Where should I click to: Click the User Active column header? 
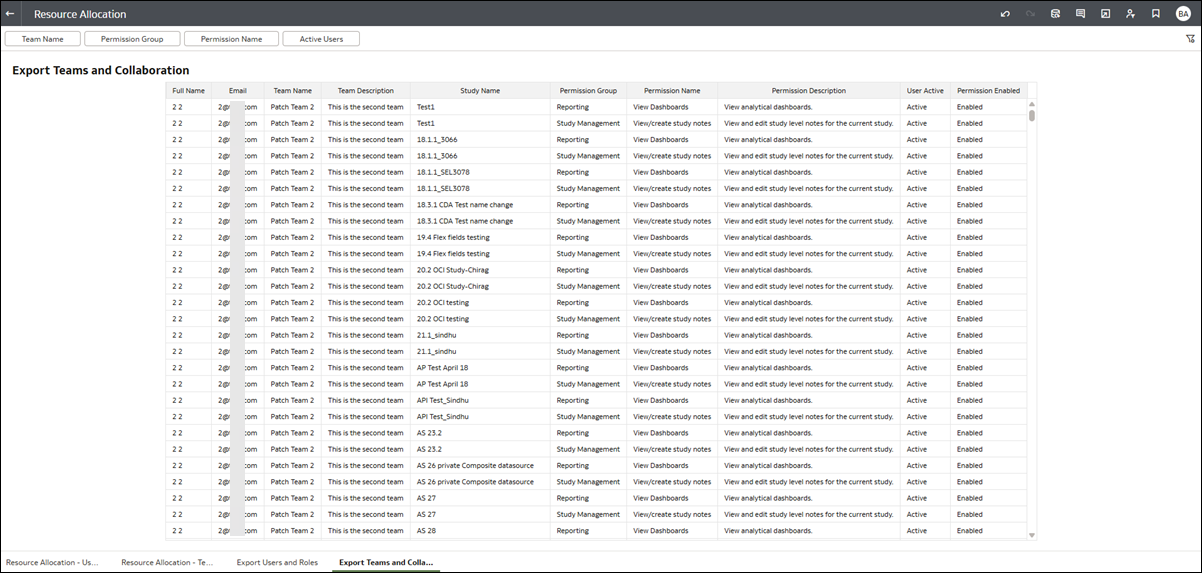coord(925,91)
